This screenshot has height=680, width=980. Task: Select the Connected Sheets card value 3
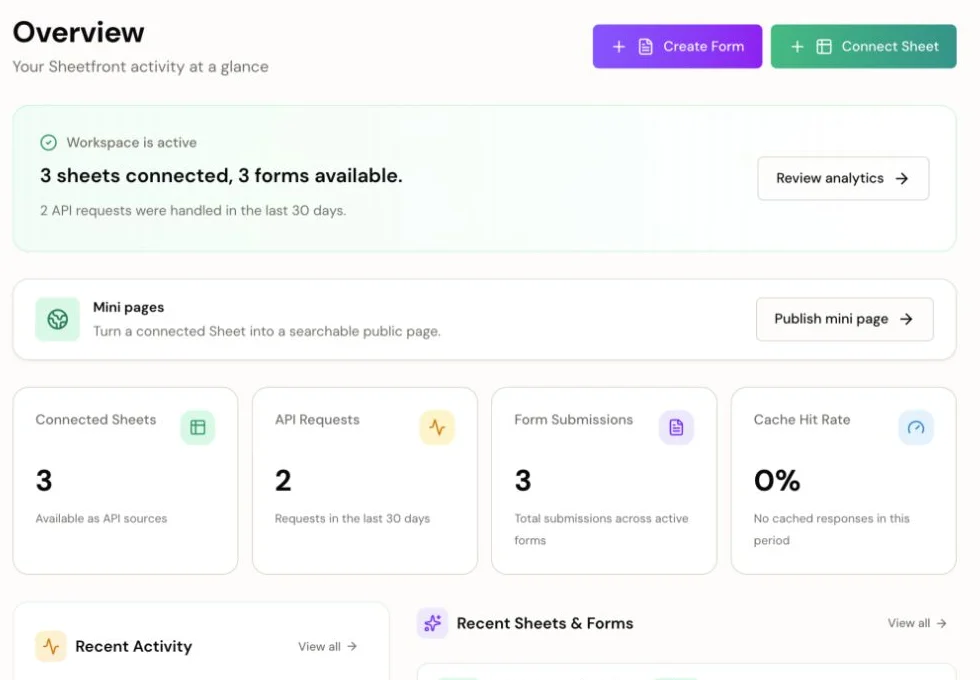tap(44, 481)
